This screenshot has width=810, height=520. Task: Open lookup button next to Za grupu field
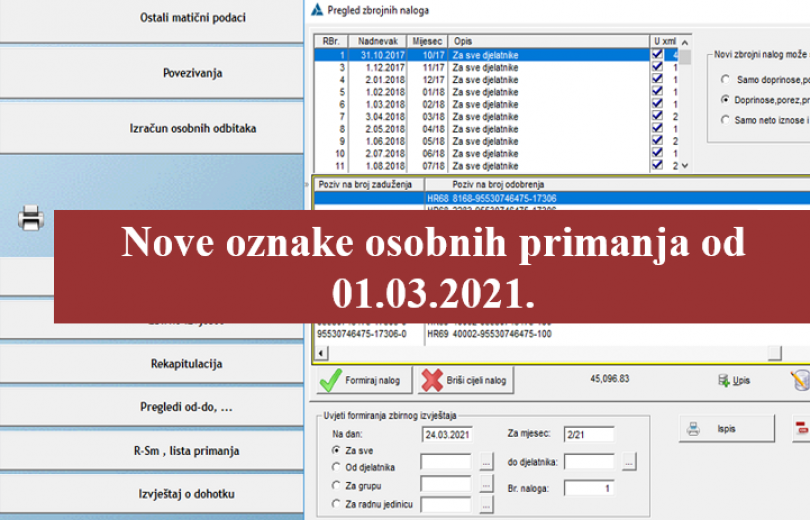486,483
